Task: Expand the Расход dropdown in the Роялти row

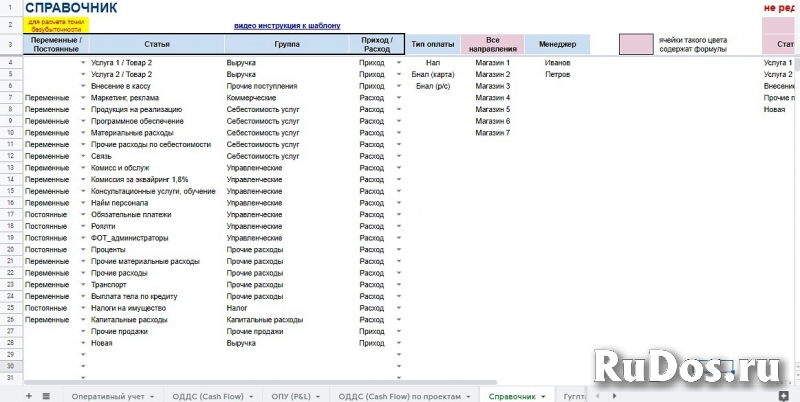Action: [x=397, y=226]
